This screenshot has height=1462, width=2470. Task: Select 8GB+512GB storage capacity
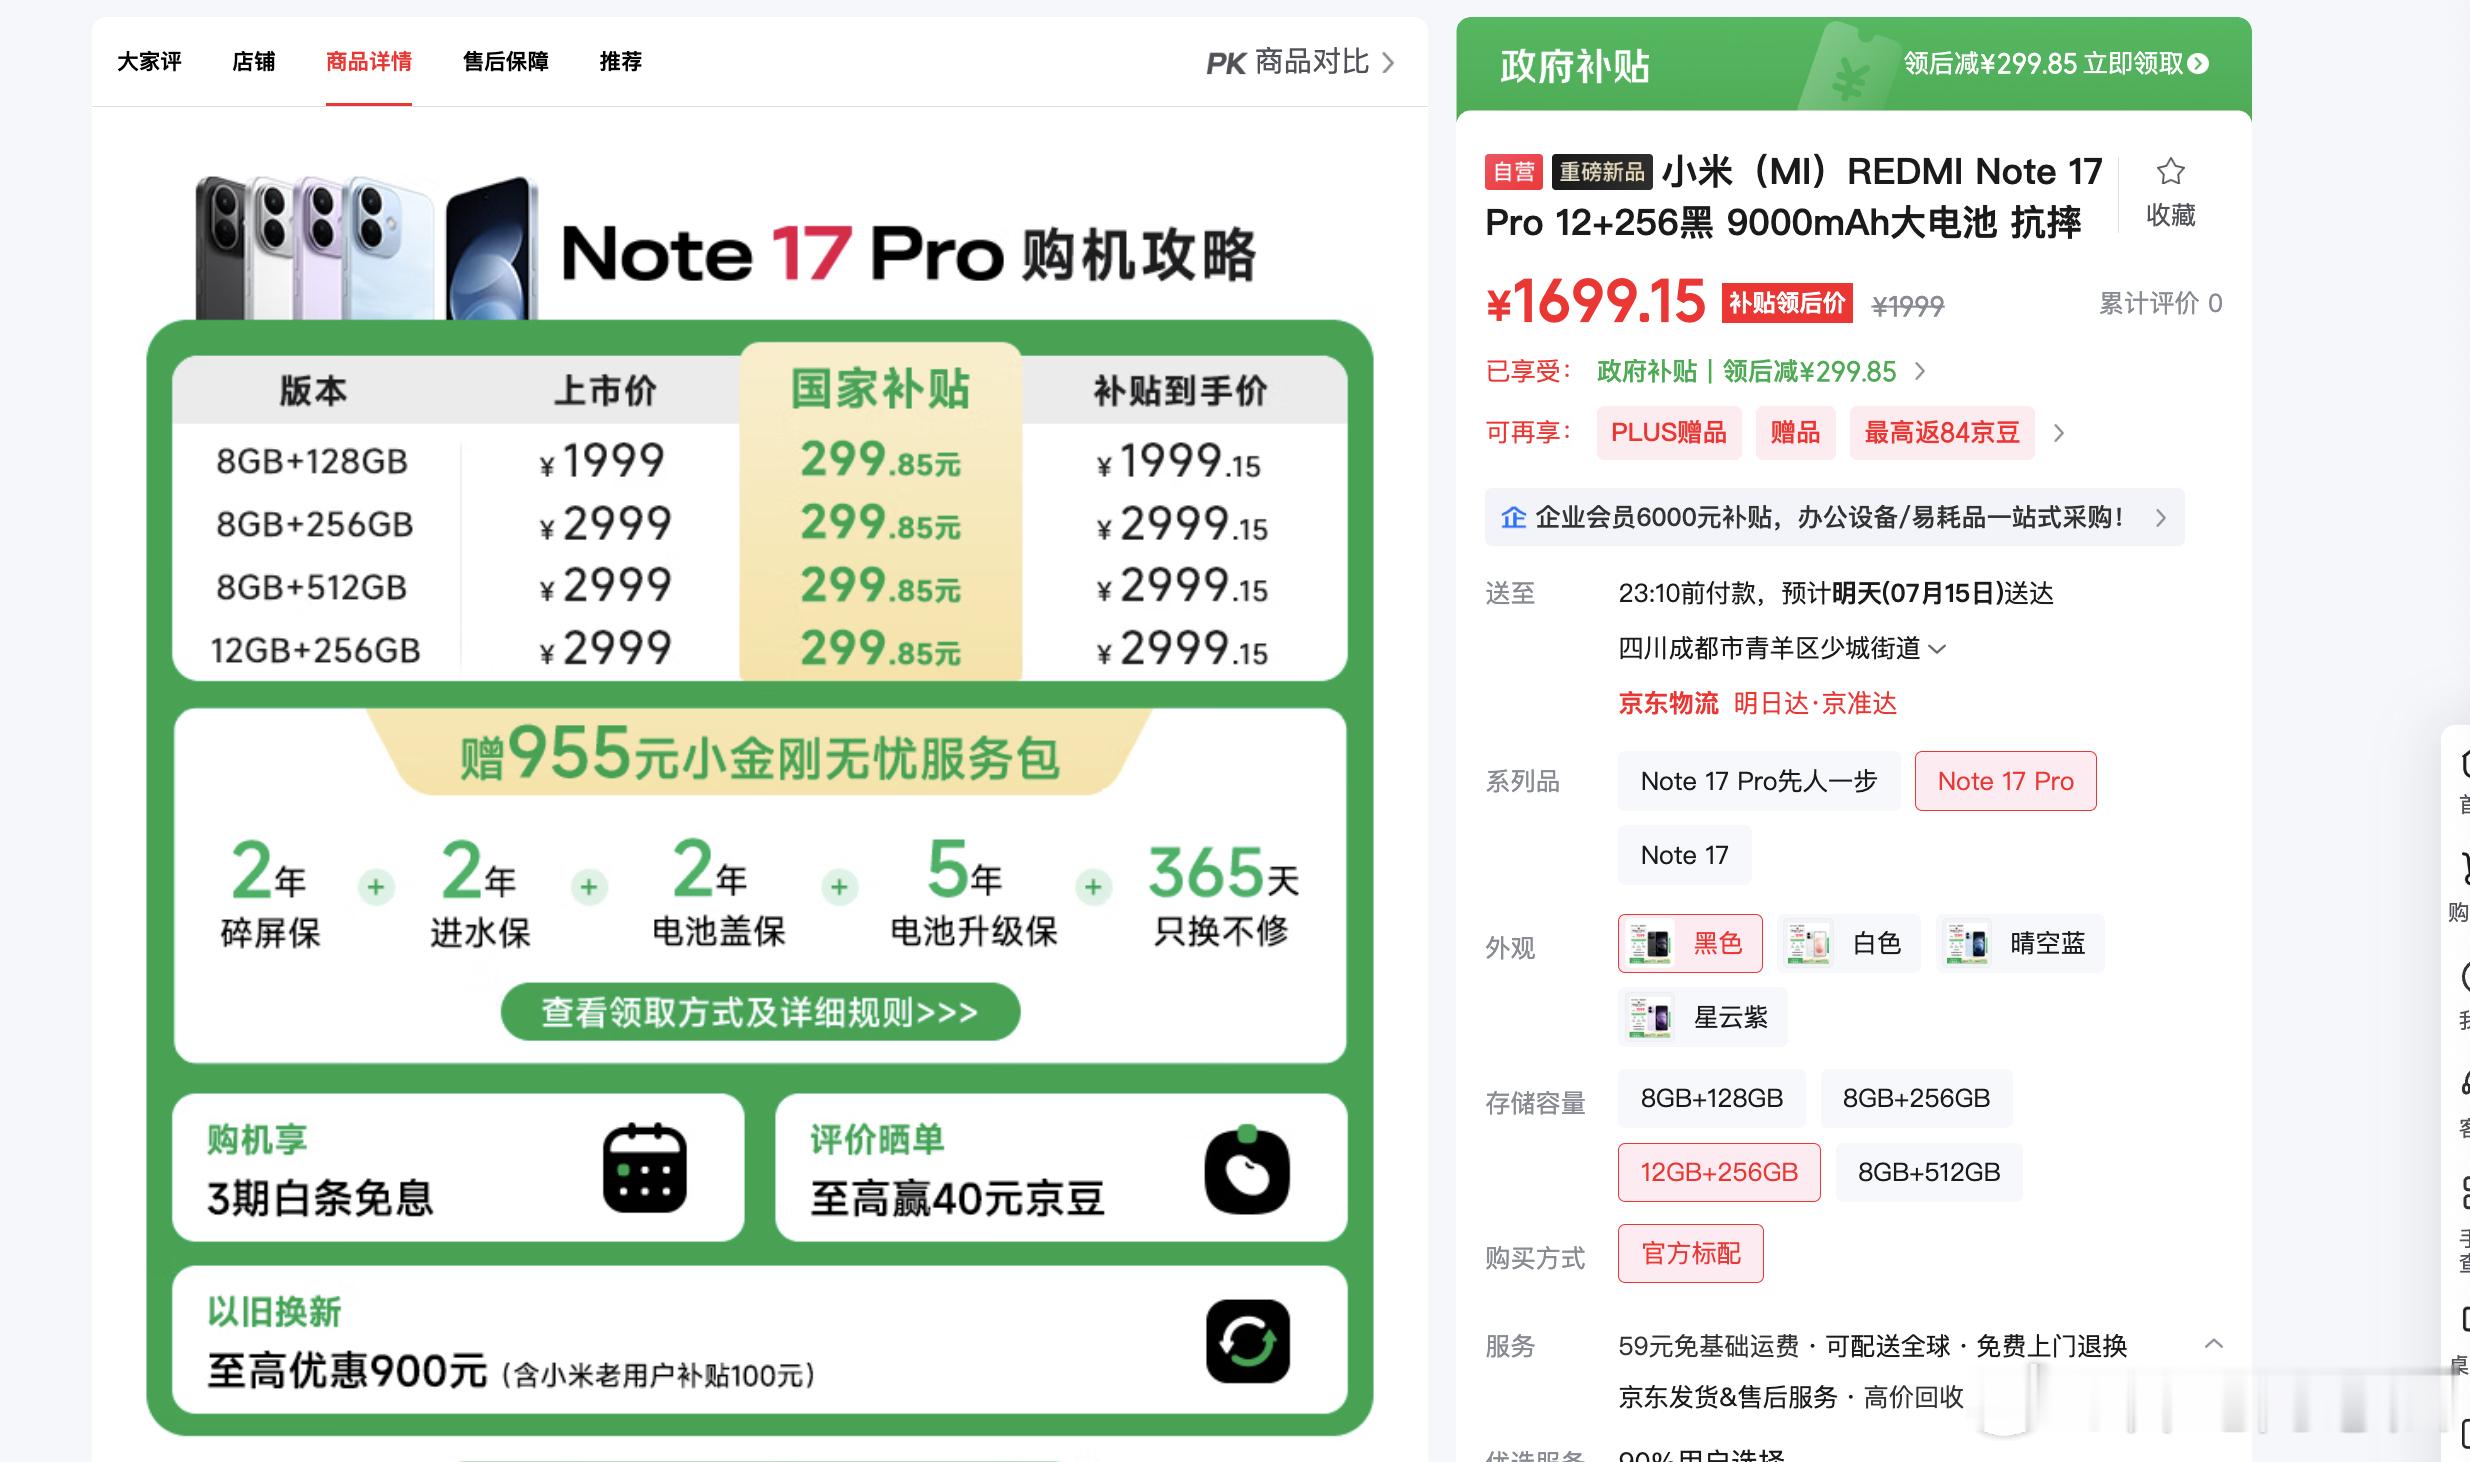tap(1929, 1172)
